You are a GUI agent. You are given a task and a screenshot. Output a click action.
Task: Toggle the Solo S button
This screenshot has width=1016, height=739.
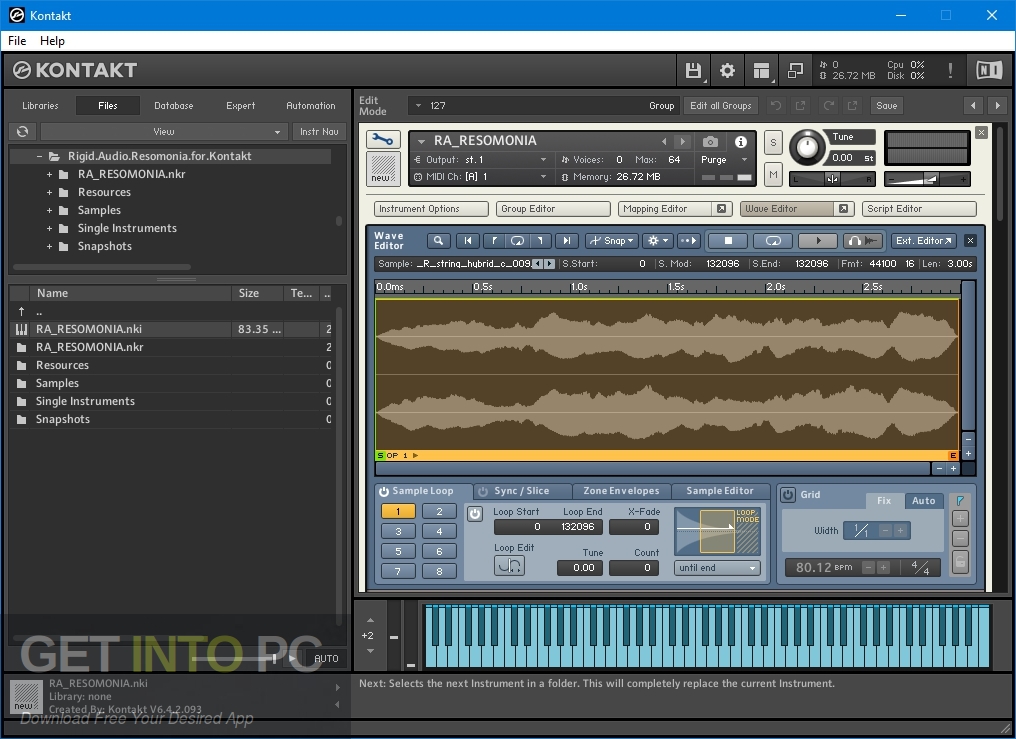(x=773, y=142)
